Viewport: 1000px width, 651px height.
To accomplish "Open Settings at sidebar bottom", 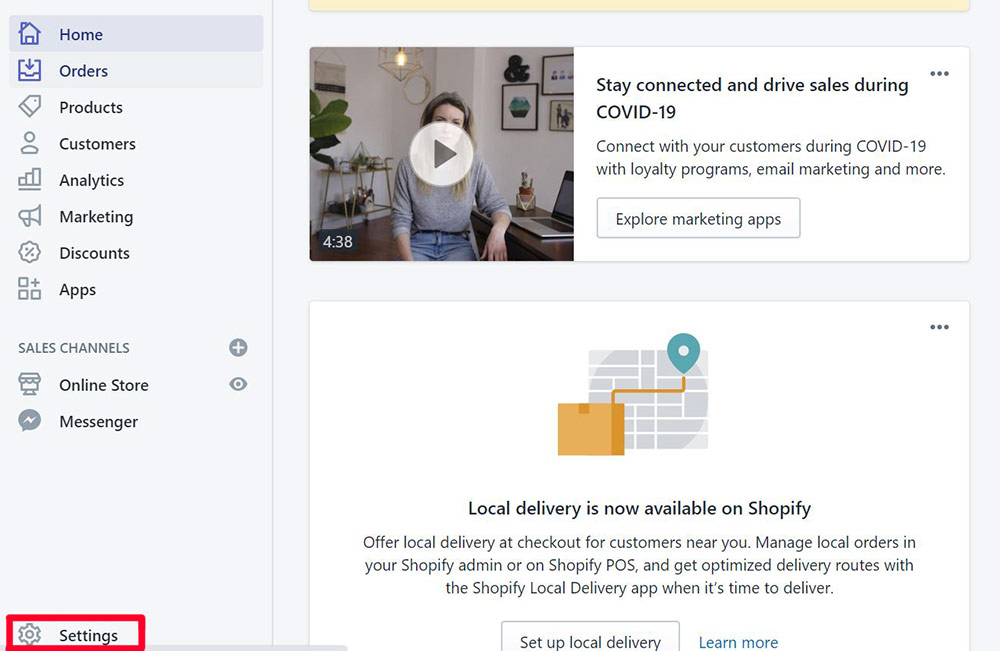I will [x=76, y=633].
